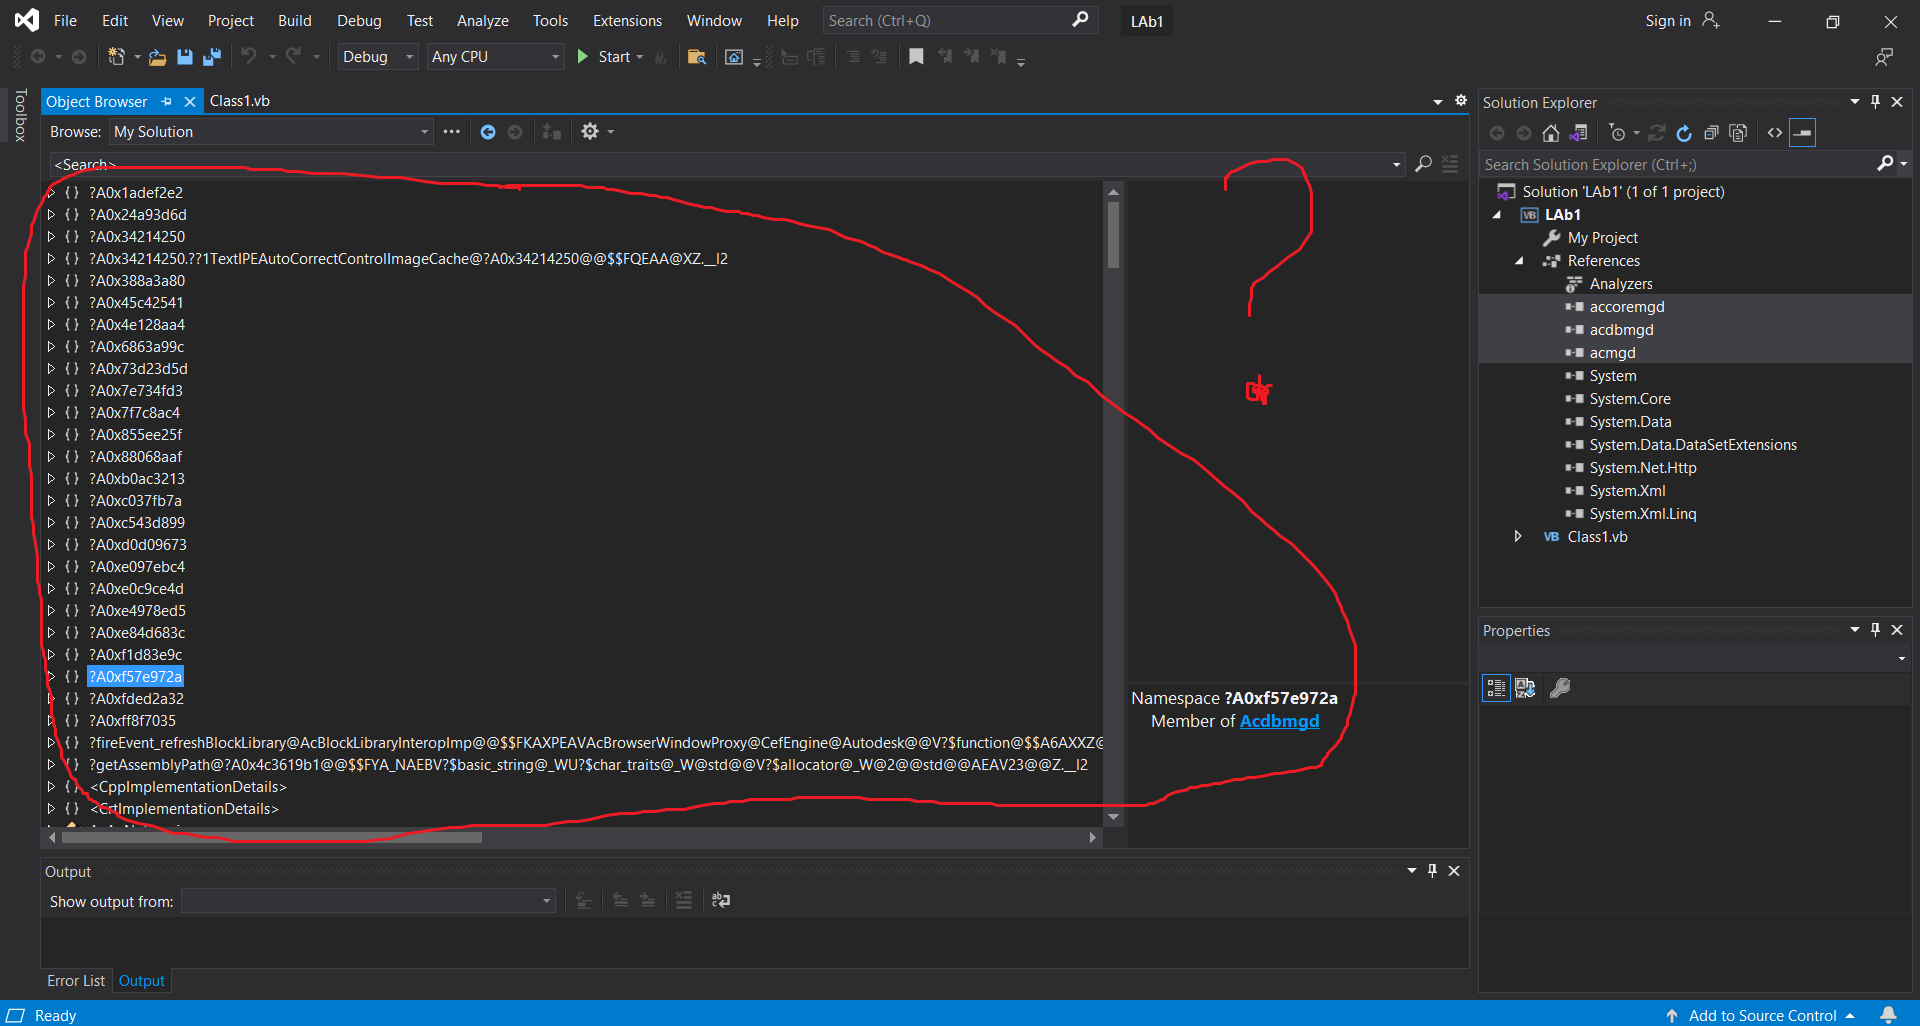
Task: Click the Search Solution Explorer field
Action: [1679, 165]
